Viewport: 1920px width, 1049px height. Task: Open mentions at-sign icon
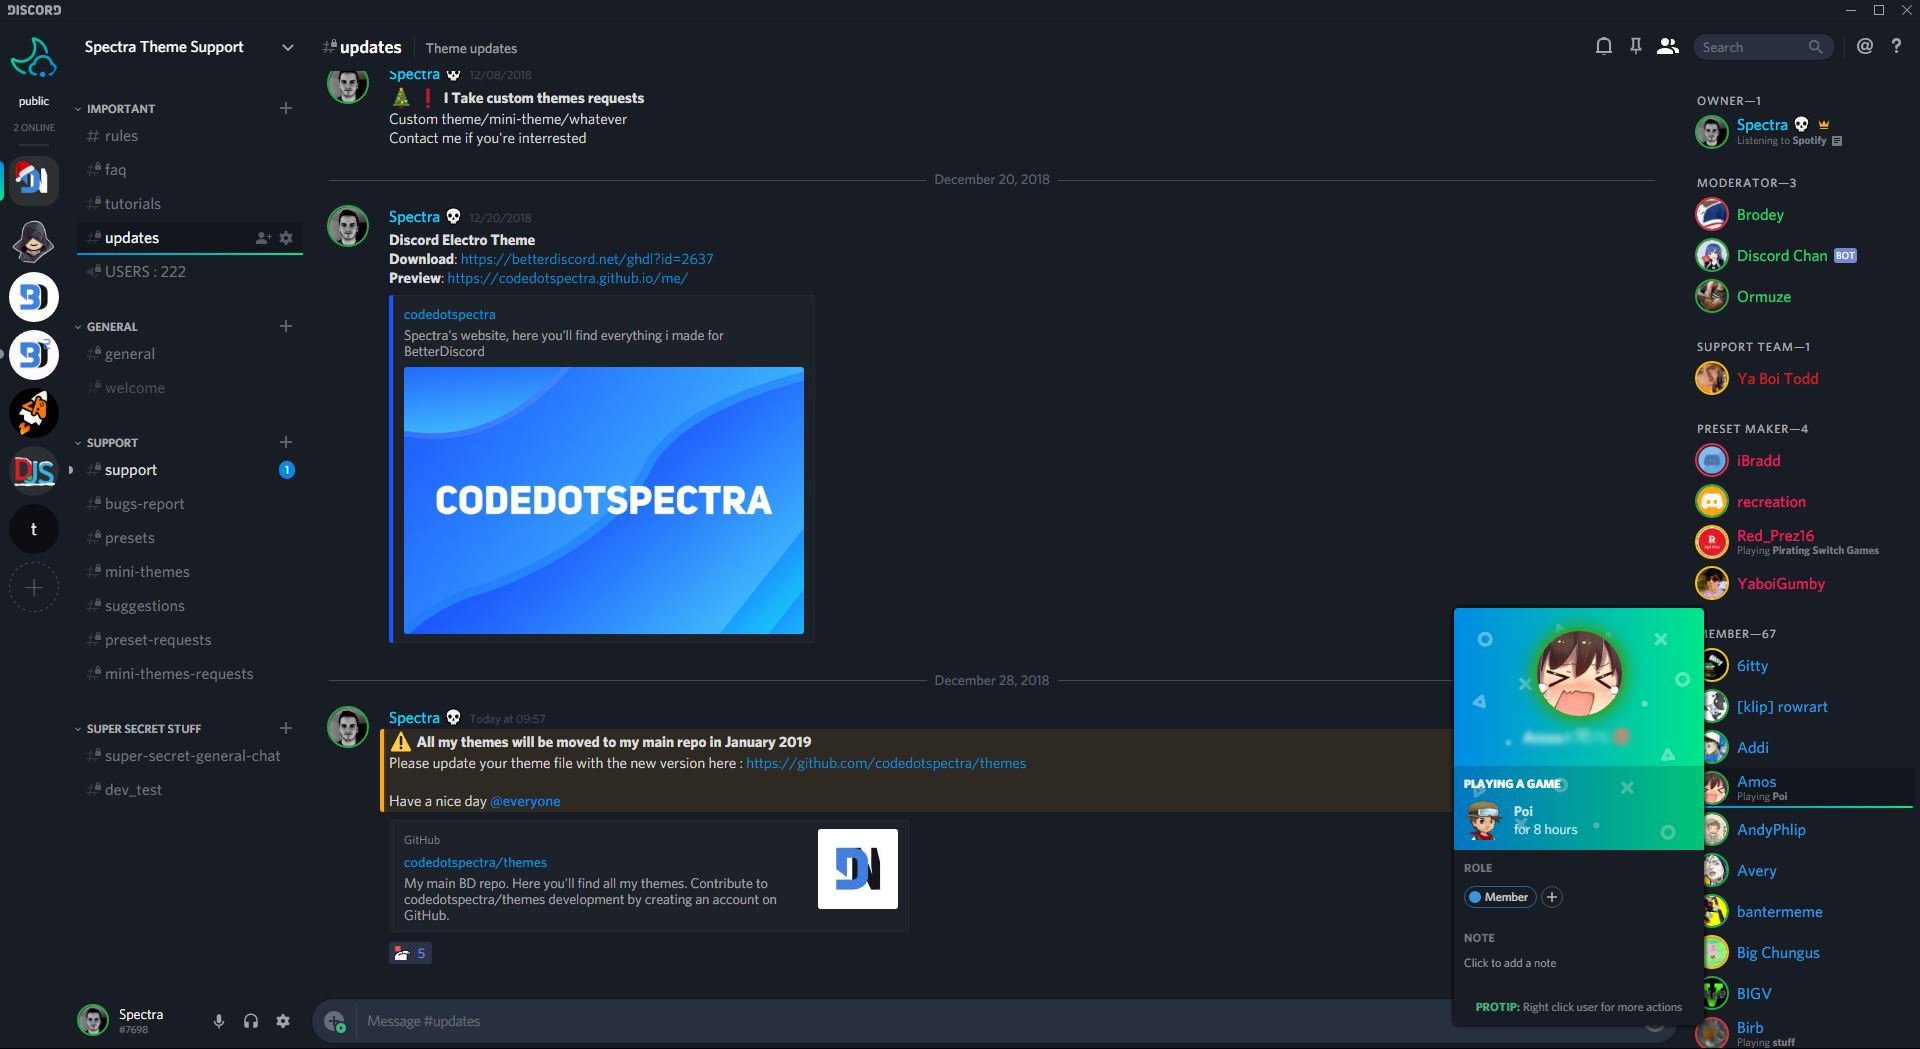coord(1865,46)
